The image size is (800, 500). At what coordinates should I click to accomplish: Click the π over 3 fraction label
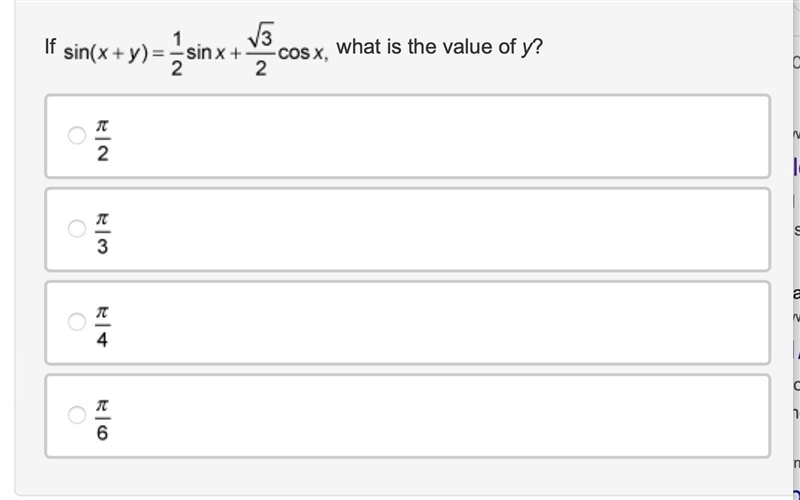coord(103,234)
